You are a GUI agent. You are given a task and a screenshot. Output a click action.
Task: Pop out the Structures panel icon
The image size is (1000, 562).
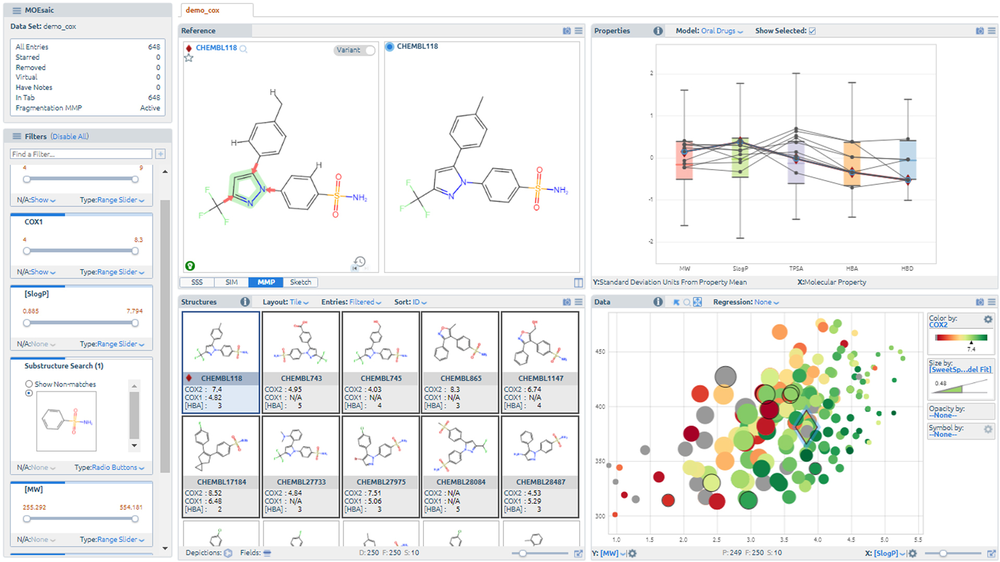point(578,554)
